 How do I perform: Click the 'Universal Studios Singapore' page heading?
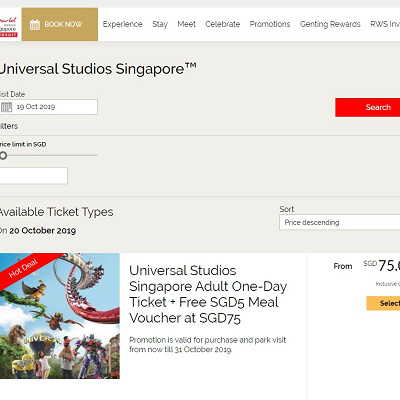(98, 69)
